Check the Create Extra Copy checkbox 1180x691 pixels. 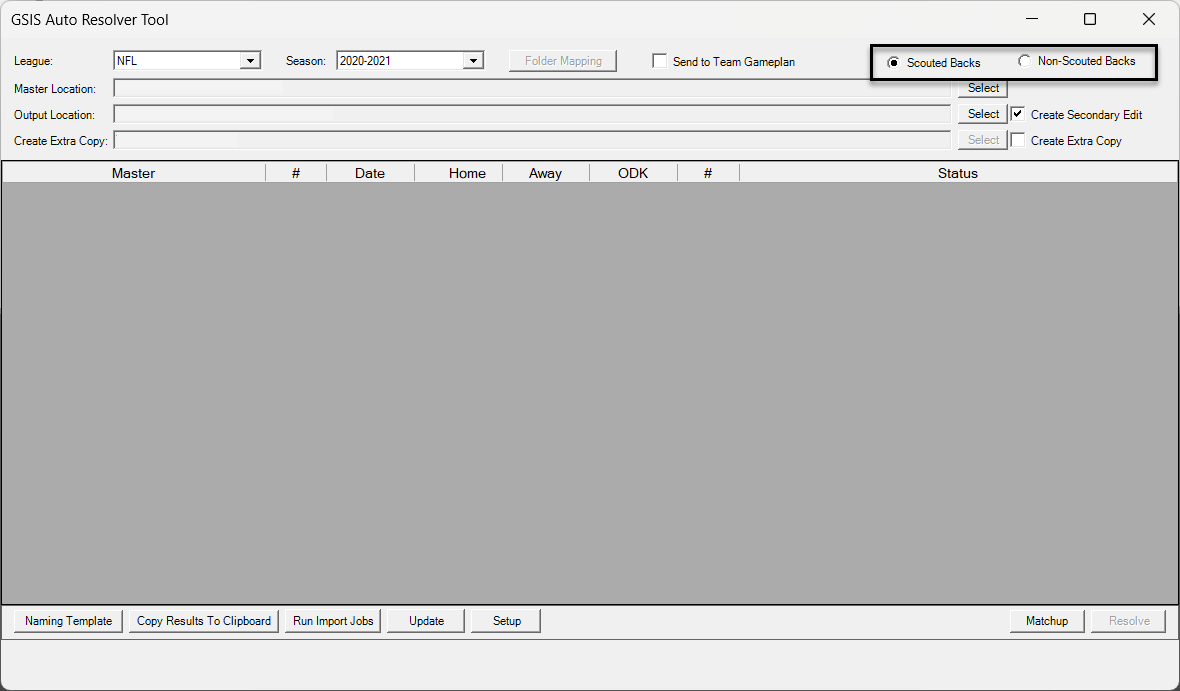point(1017,140)
